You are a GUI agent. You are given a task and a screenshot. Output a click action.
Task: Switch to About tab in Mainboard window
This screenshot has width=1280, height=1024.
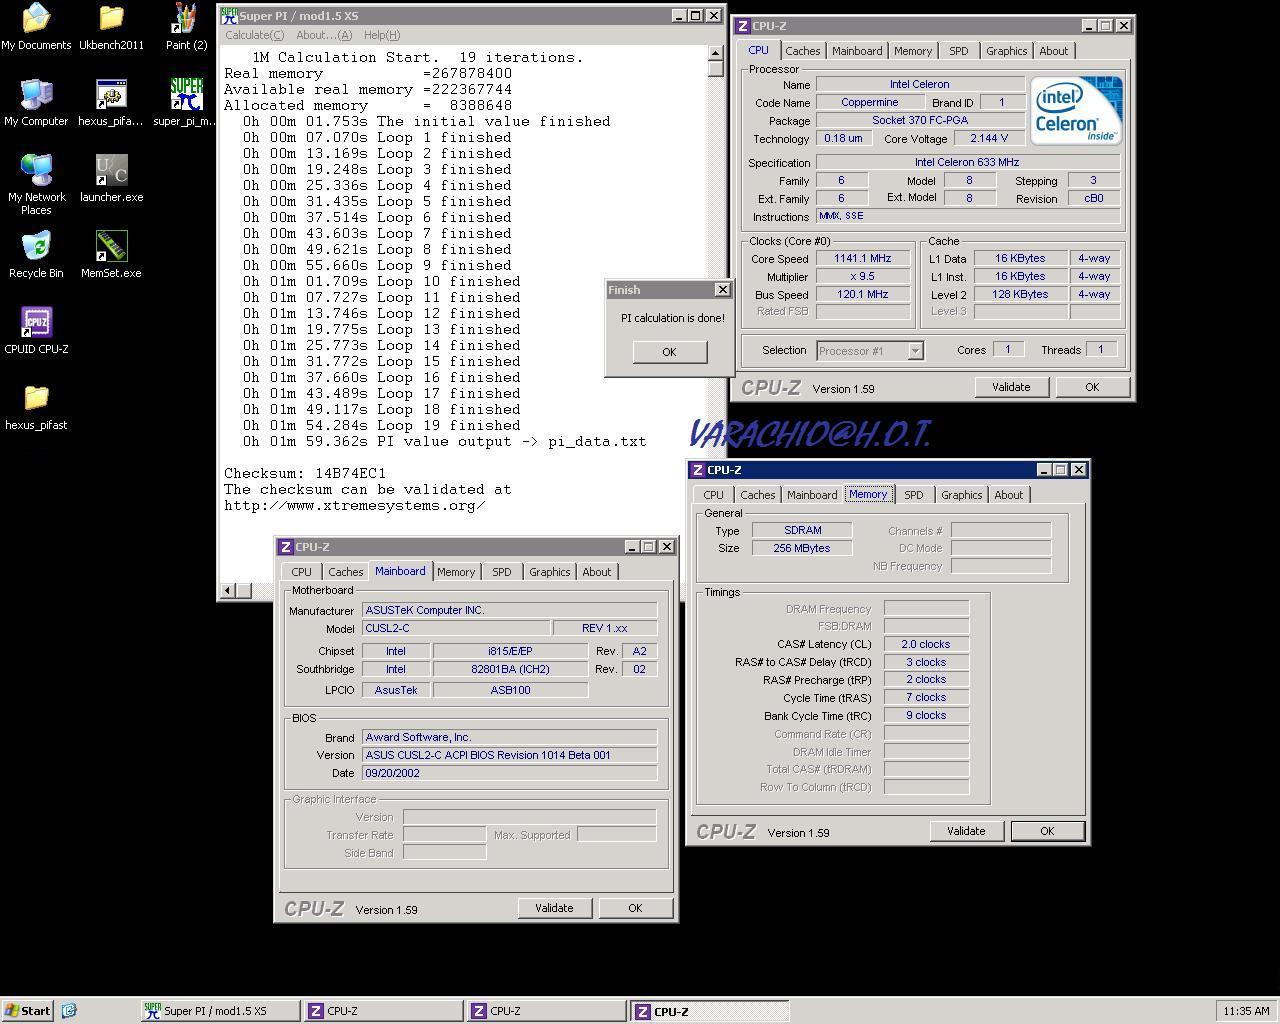point(597,572)
